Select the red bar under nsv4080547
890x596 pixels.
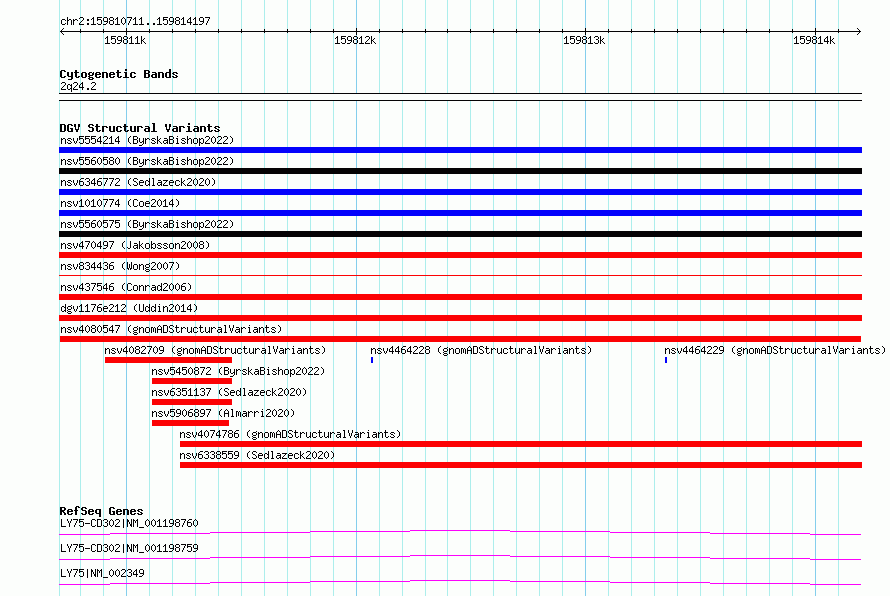pyautogui.click(x=460, y=339)
